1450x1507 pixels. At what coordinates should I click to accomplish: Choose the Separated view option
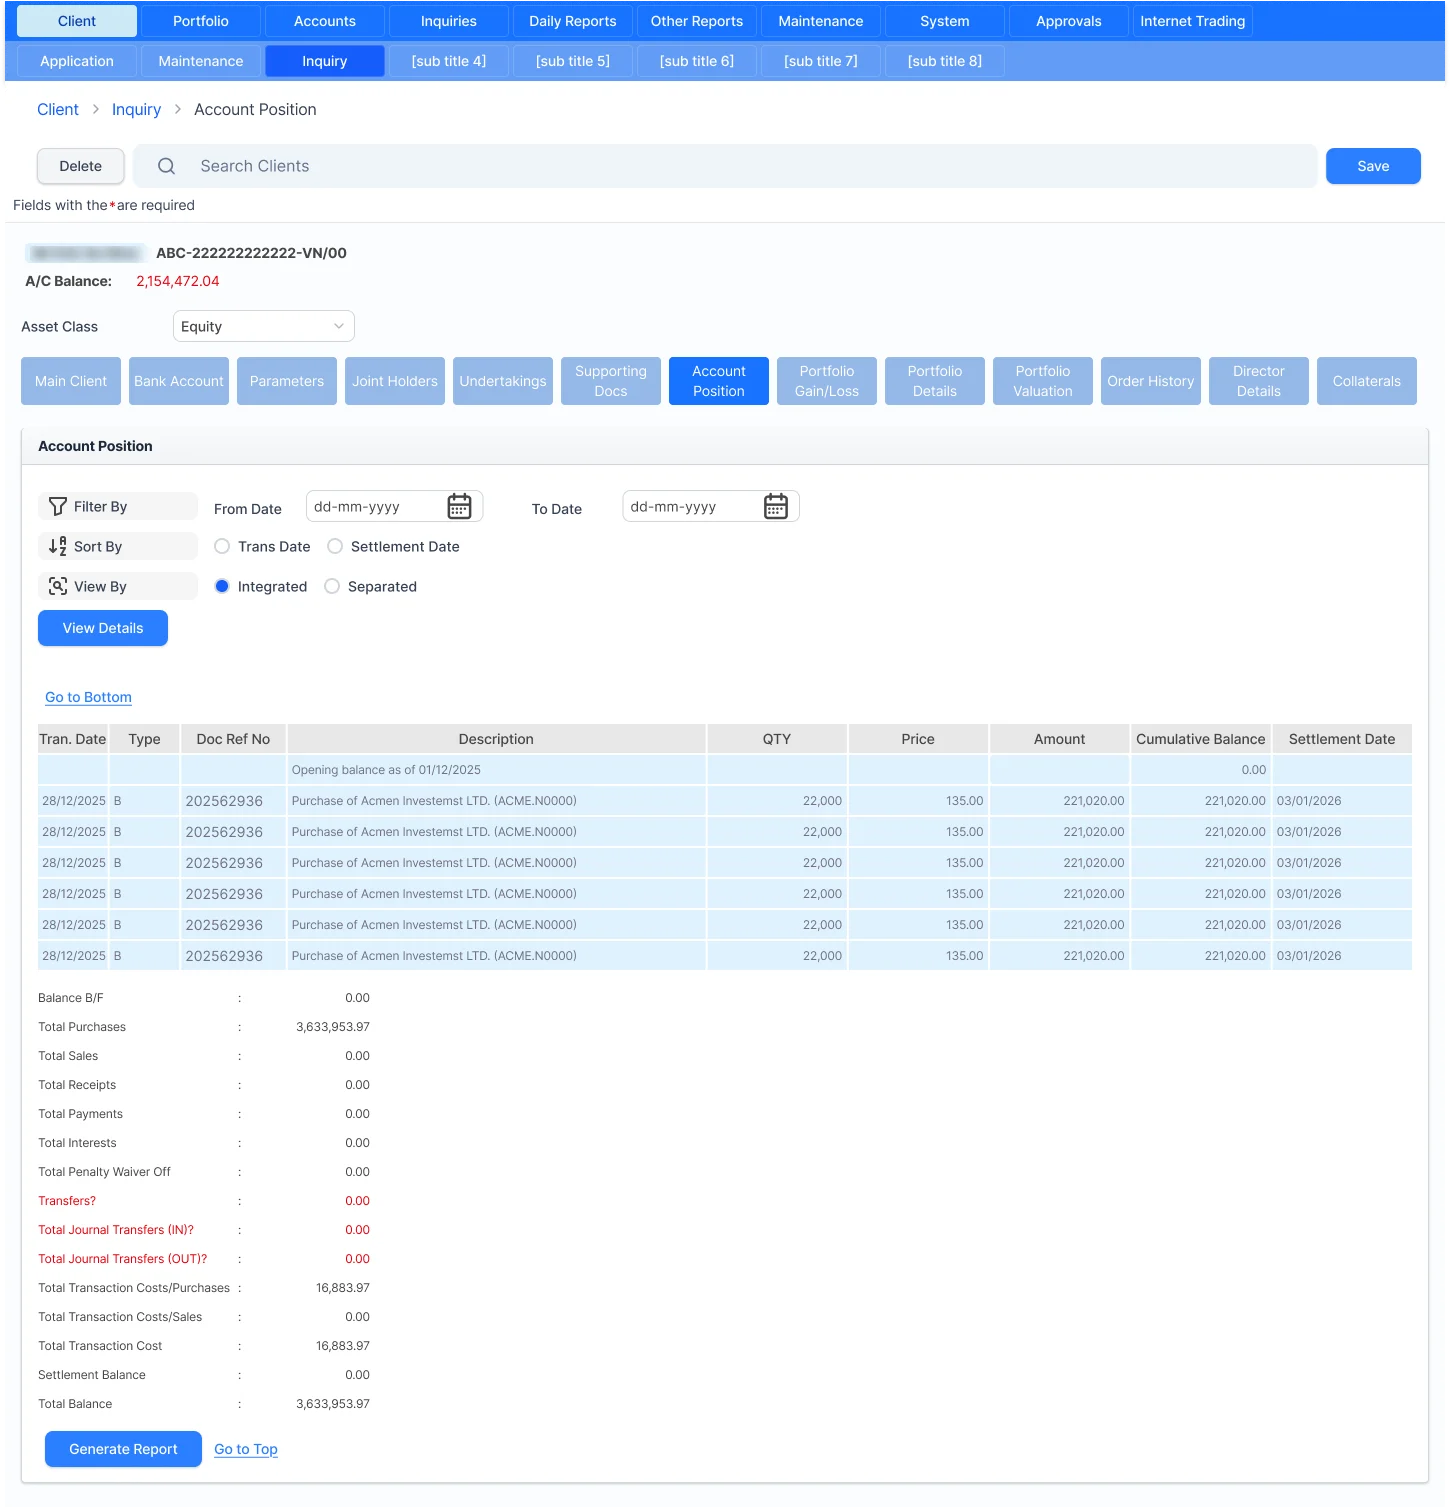click(x=332, y=586)
